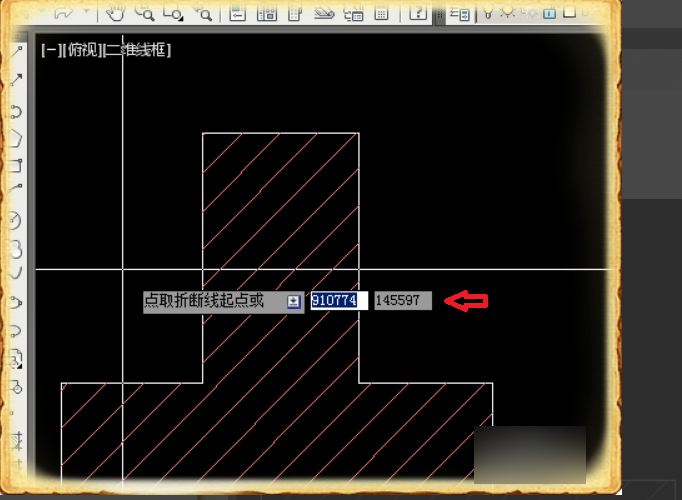Open the Tool Palettes window icon
682x500 pixels.
(295, 13)
